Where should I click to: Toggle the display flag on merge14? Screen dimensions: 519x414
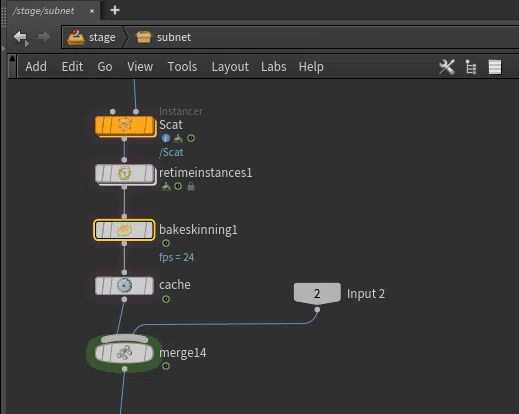coord(148,353)
